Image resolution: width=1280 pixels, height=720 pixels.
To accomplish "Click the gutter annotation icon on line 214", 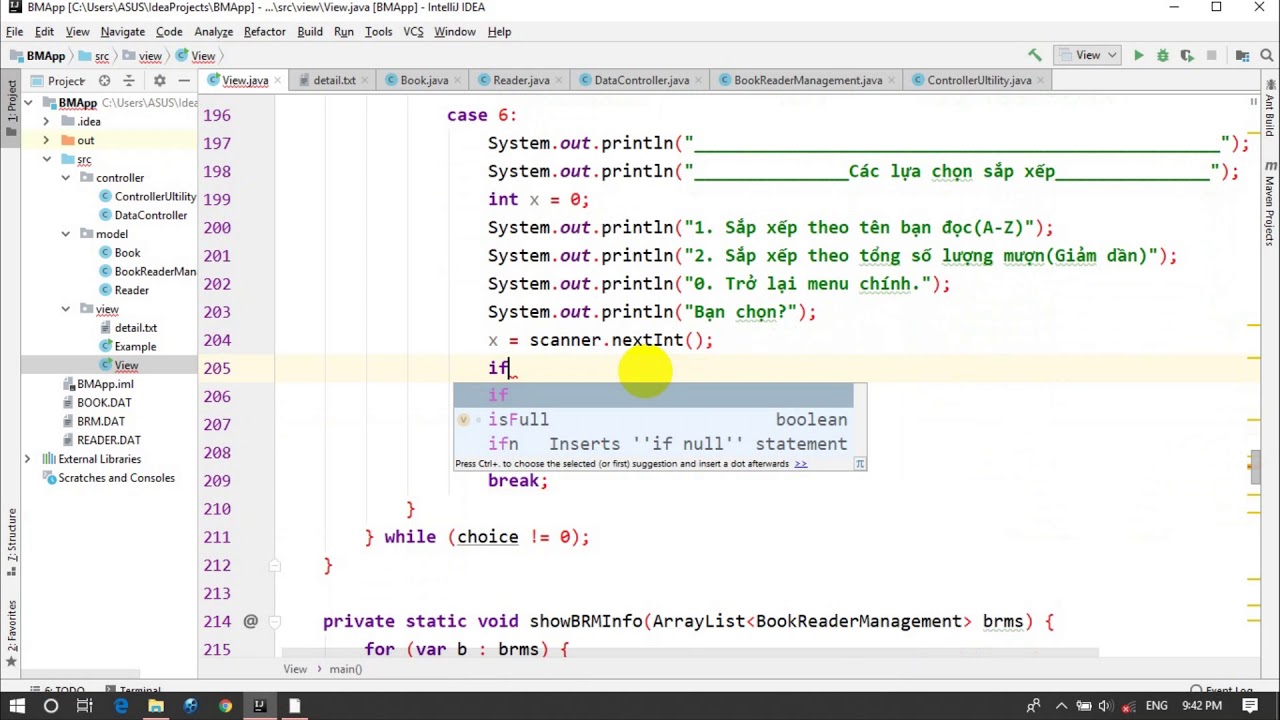I will (250, 621).
